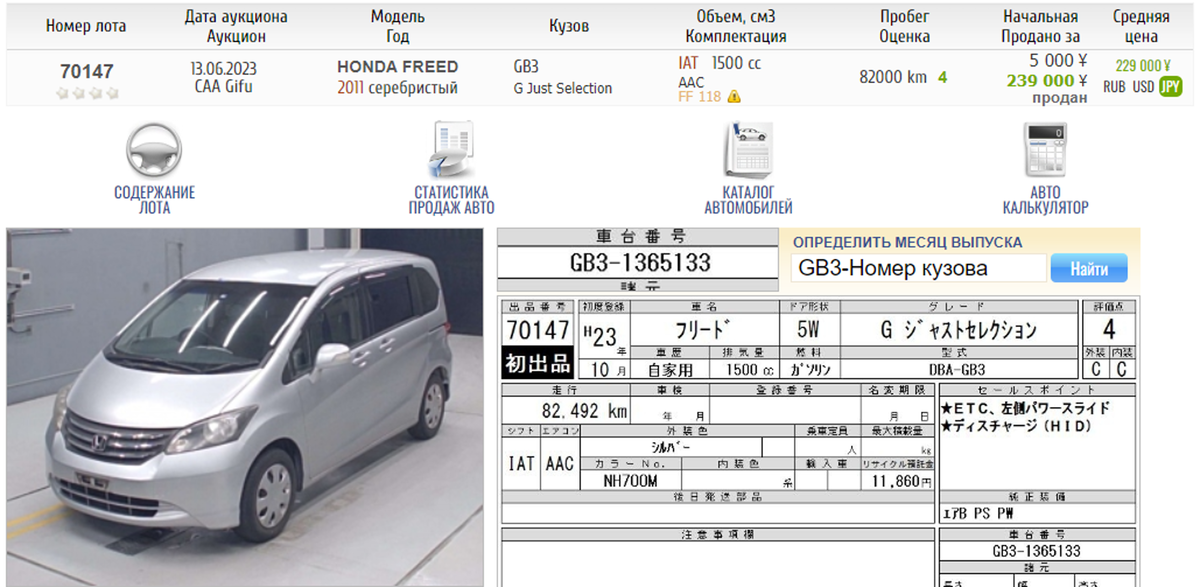Switch price currency to USD
The image size is (1200, 587).
click(1143, 87)
